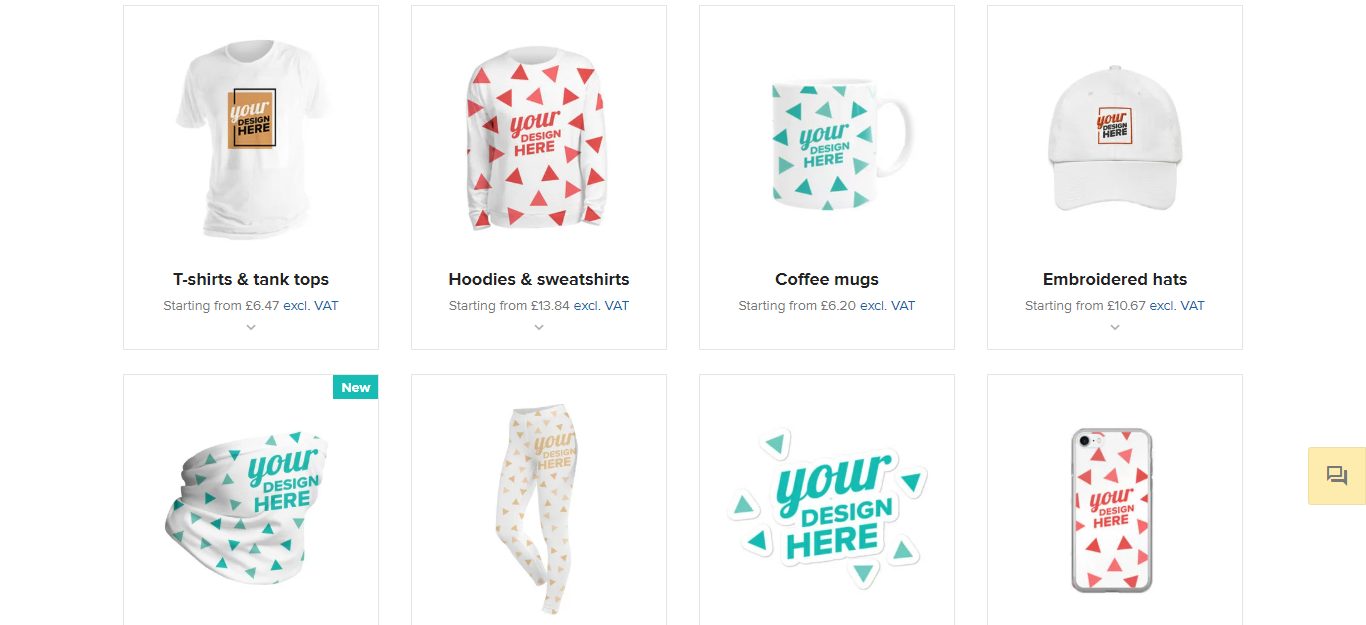Image resolution: width=1366 pixels, height=625 pixels.
Task: Open T-shirts & tank tops title
Action: click(251, 279)
